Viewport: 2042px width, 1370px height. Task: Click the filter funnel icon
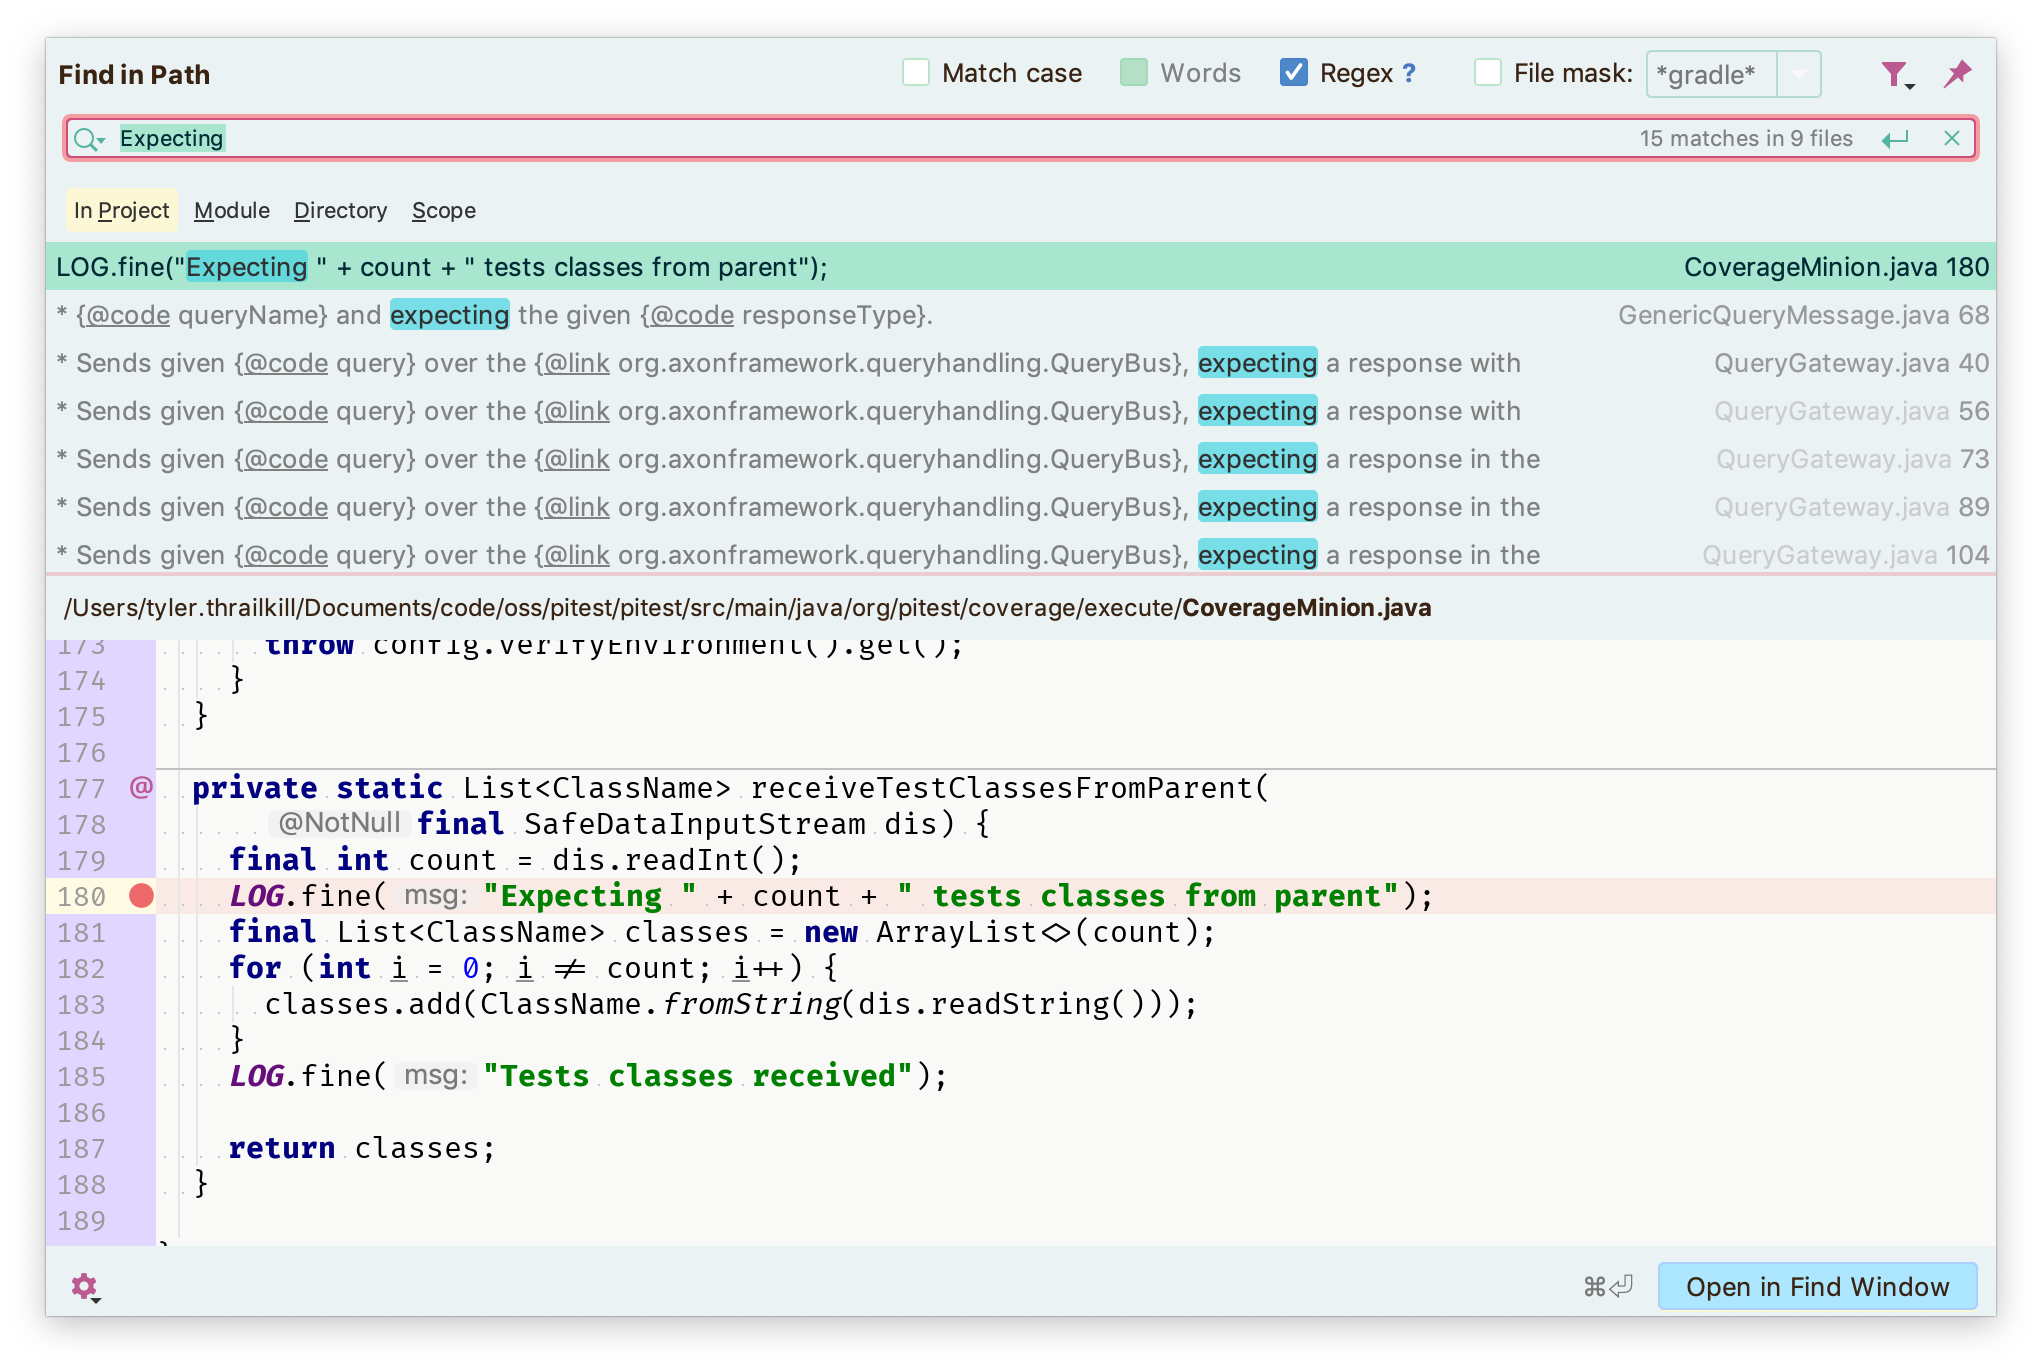[x=1895, y=74]
